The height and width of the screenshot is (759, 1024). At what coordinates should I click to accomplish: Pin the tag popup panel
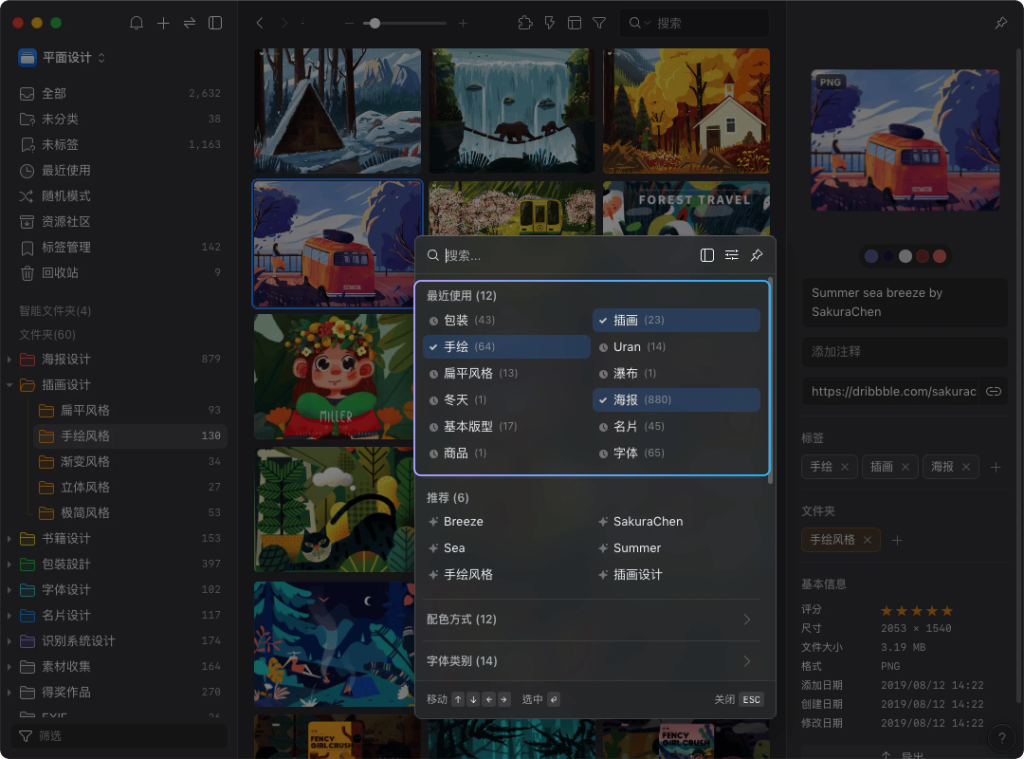(757, 255)
